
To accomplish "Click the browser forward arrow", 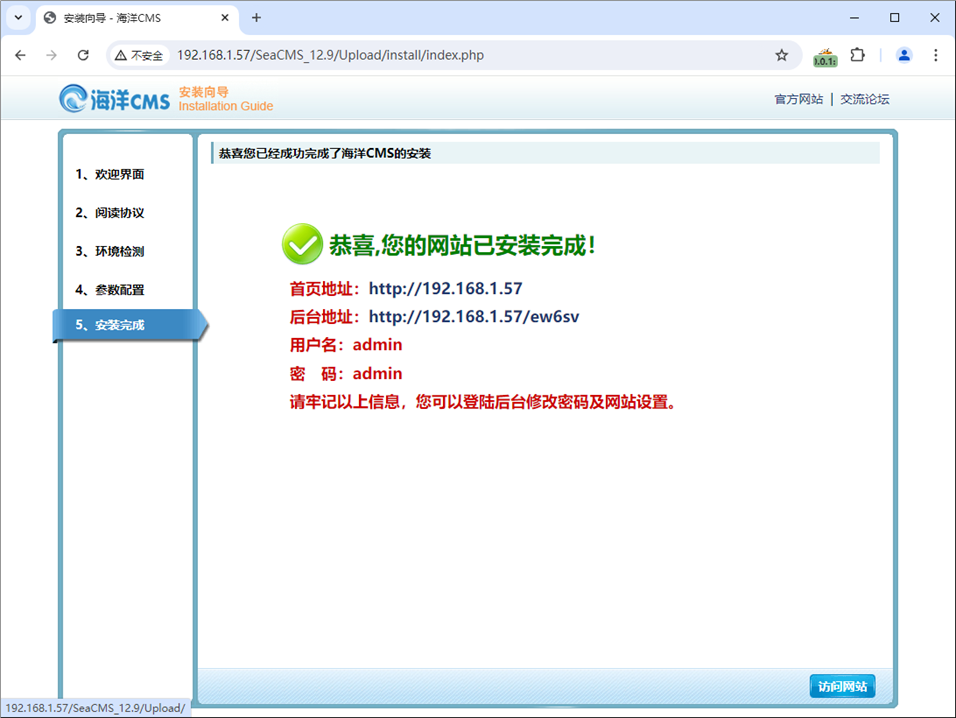I will click(x=52, y=55).
